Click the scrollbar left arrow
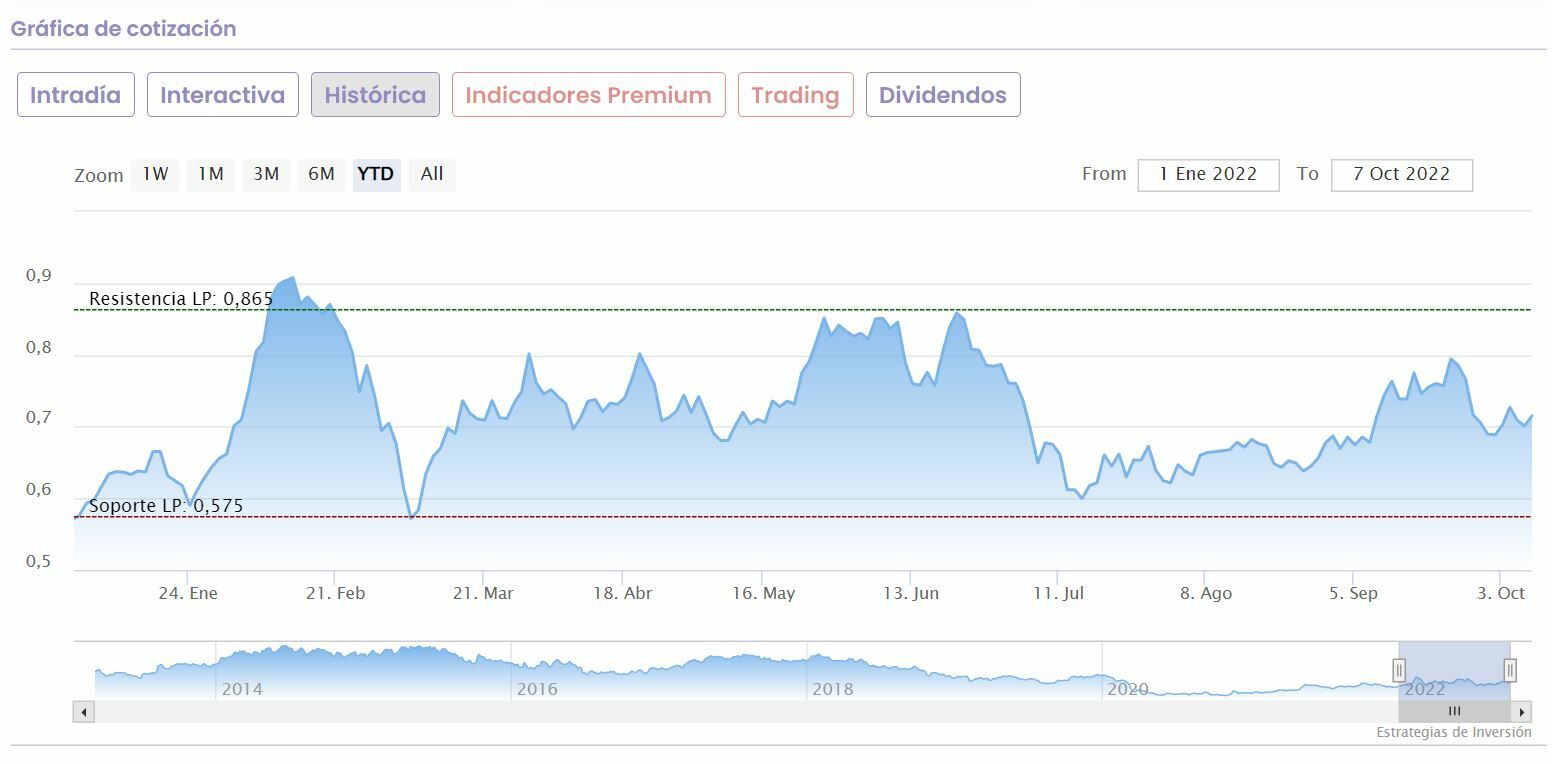Image resolution: width=1552 pixels, height=764 pixels. pyautogui.click(x=84, y=712)
